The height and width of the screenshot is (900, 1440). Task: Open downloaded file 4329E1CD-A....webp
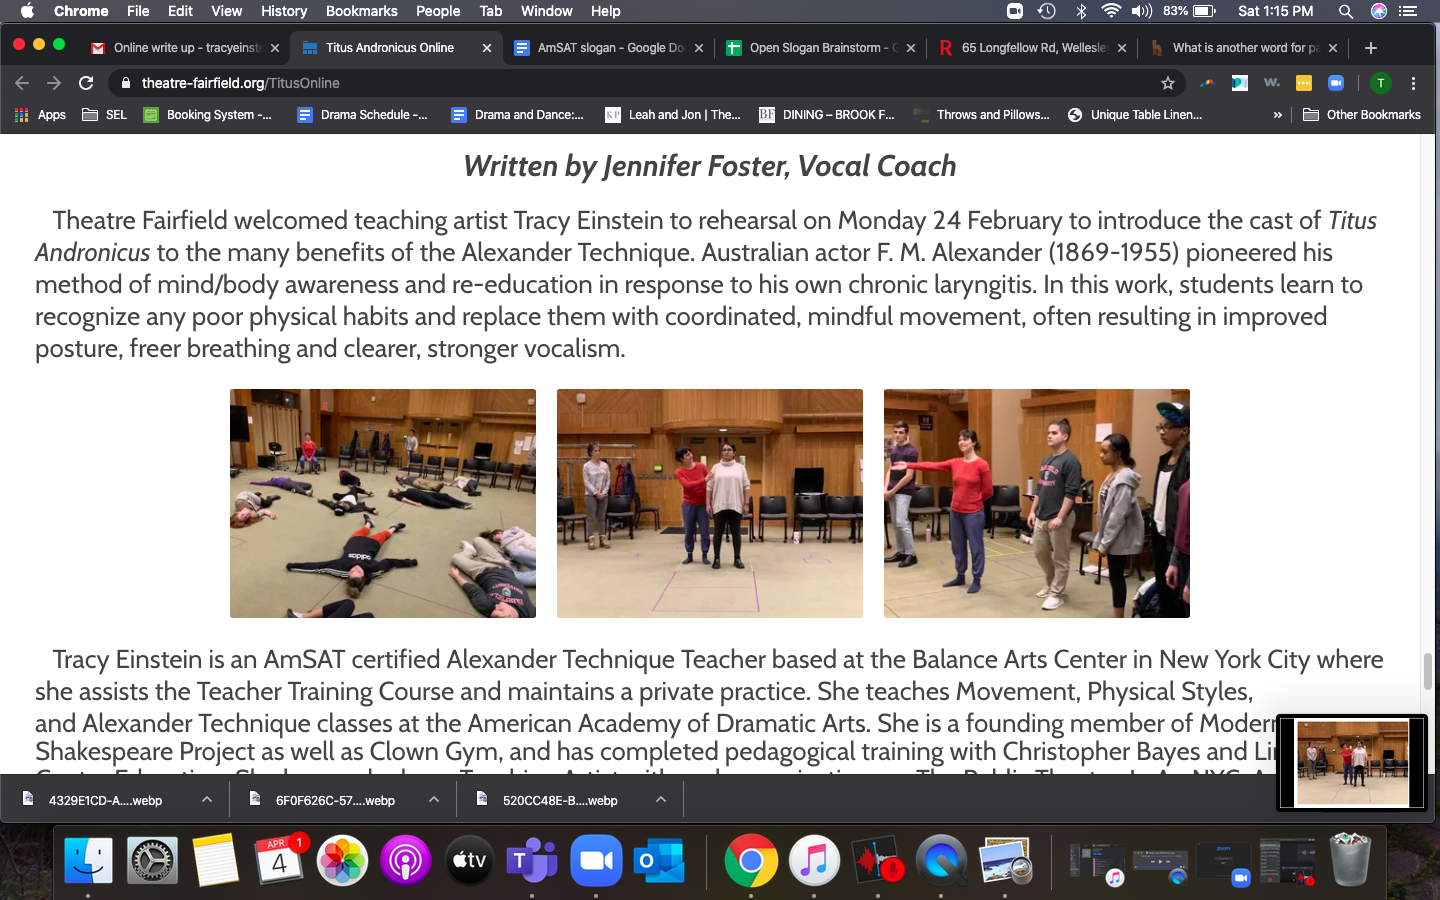(x=105, y=800)
